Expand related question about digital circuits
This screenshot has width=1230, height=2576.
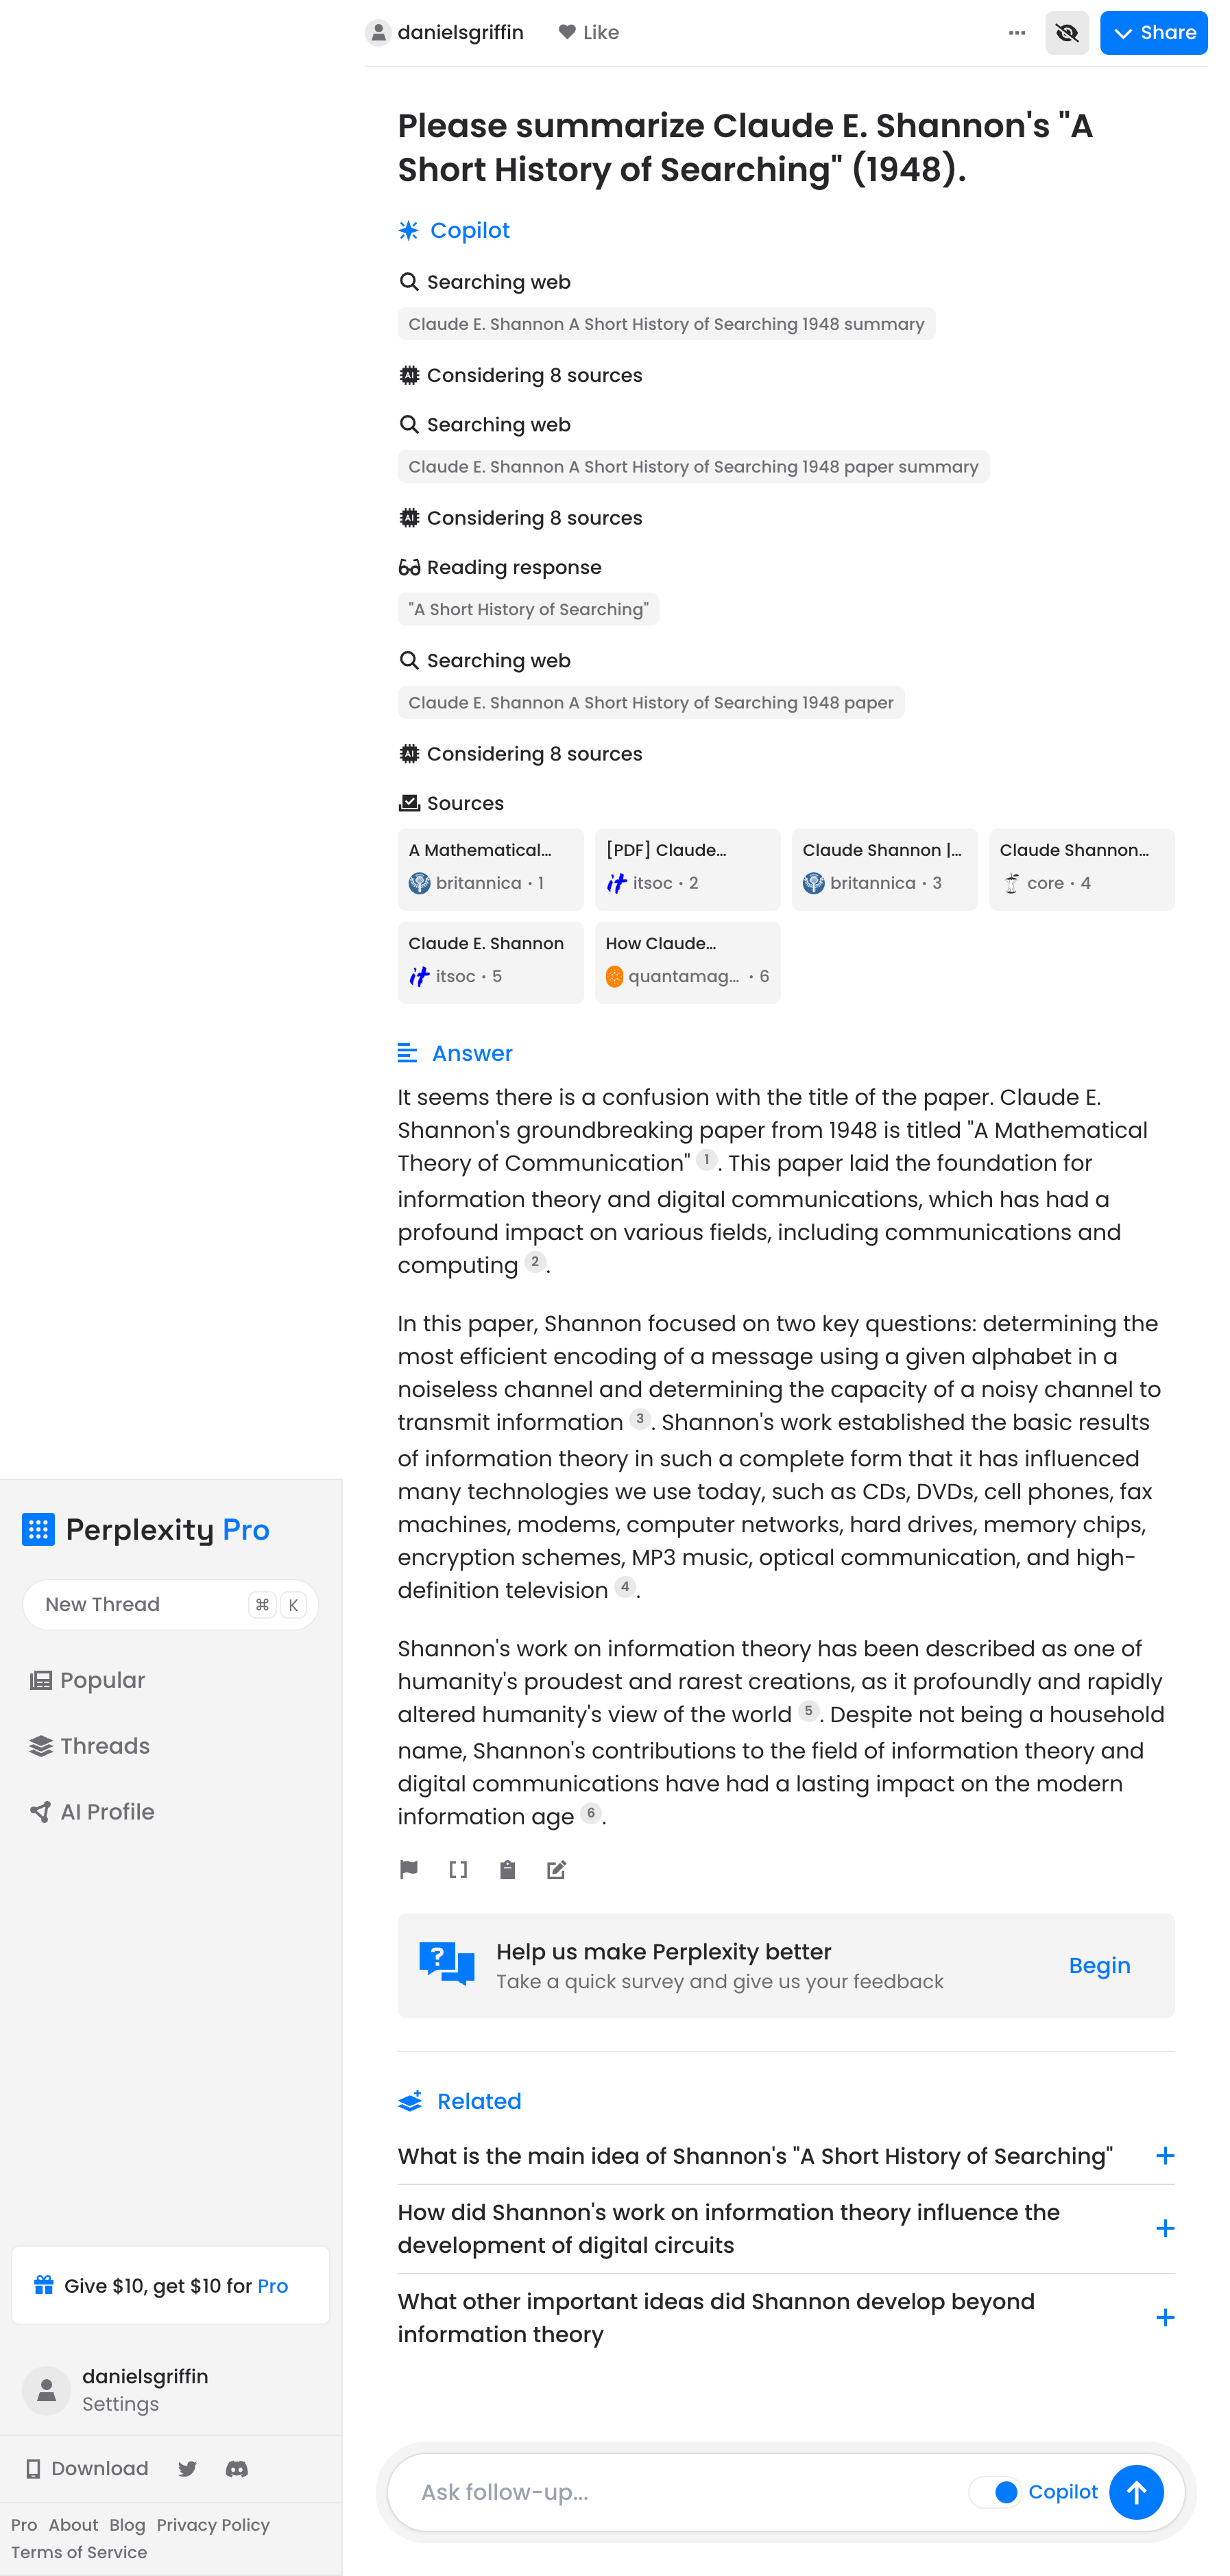[x=1165, y=2229]
